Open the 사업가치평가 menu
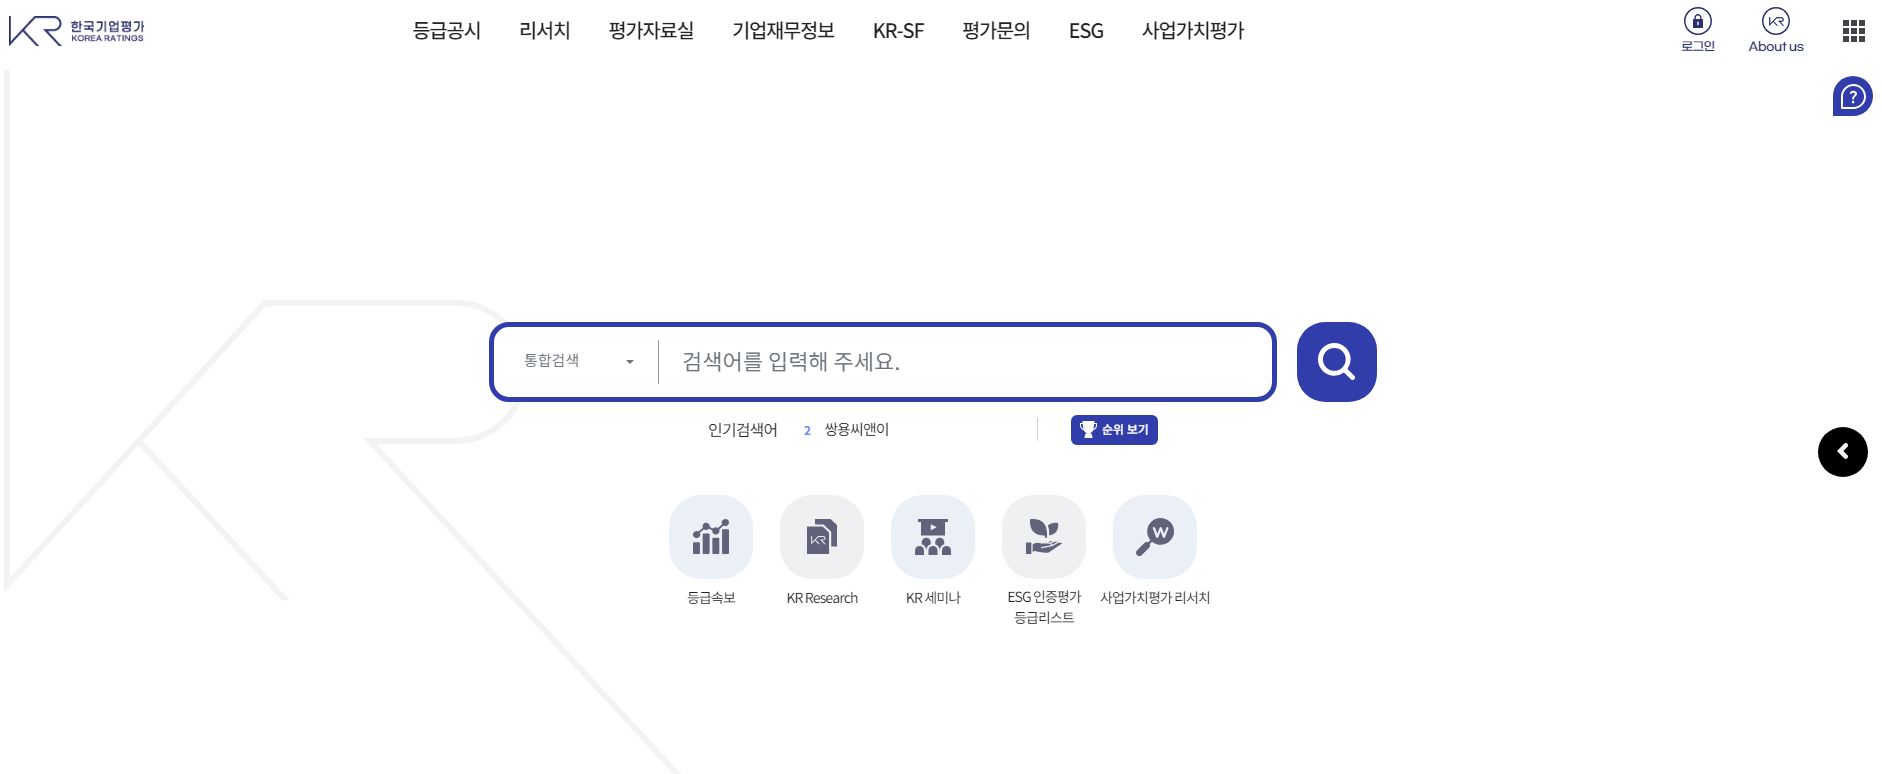Viewport: 1882px width, 774px height. tap(1193, 31)
